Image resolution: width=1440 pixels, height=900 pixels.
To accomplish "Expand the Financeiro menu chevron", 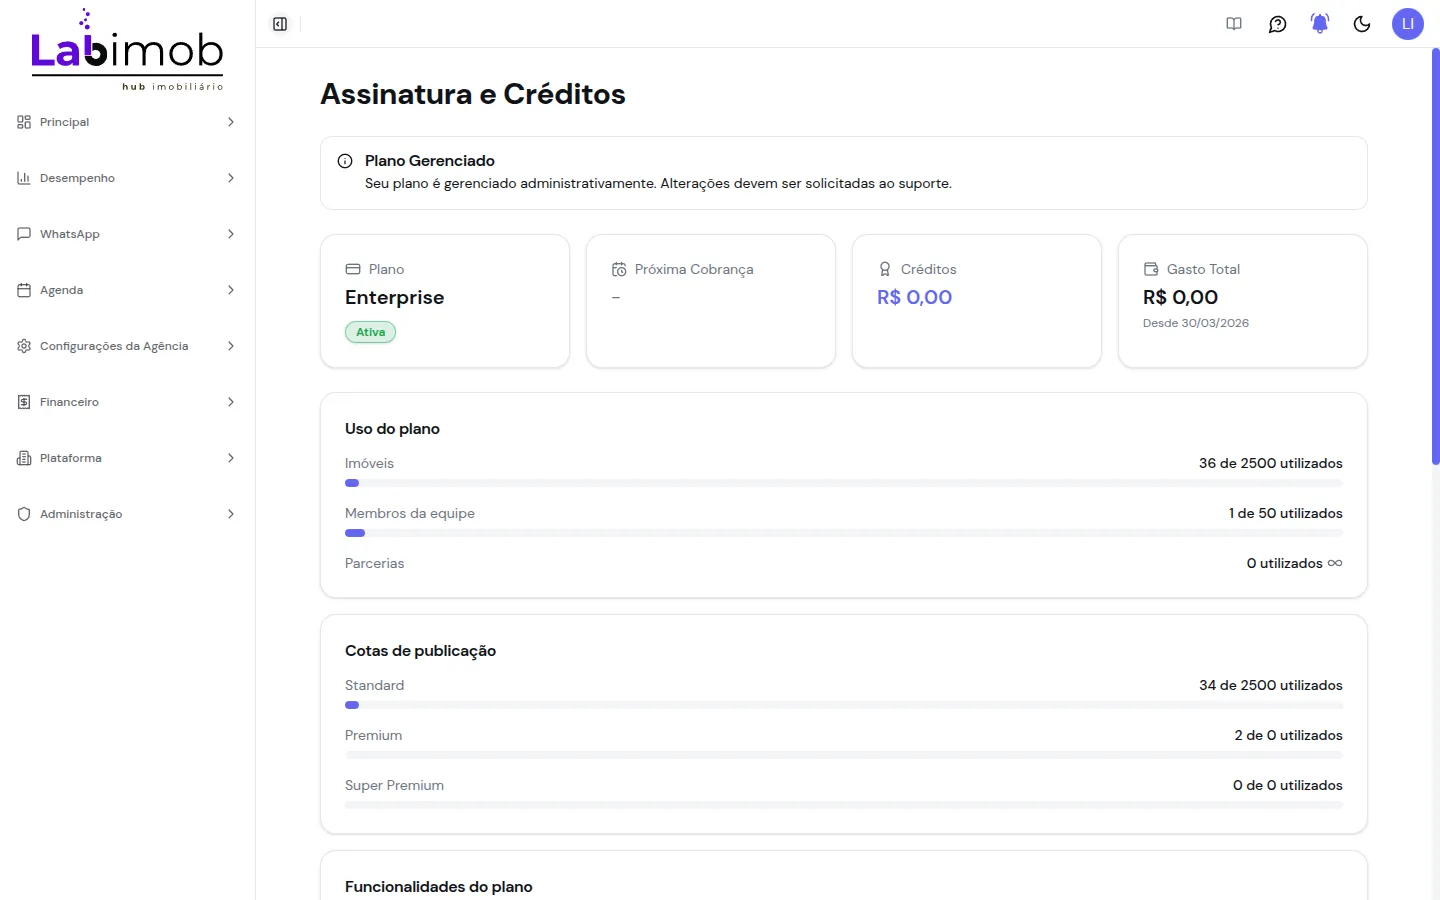I will click(231, 402).
